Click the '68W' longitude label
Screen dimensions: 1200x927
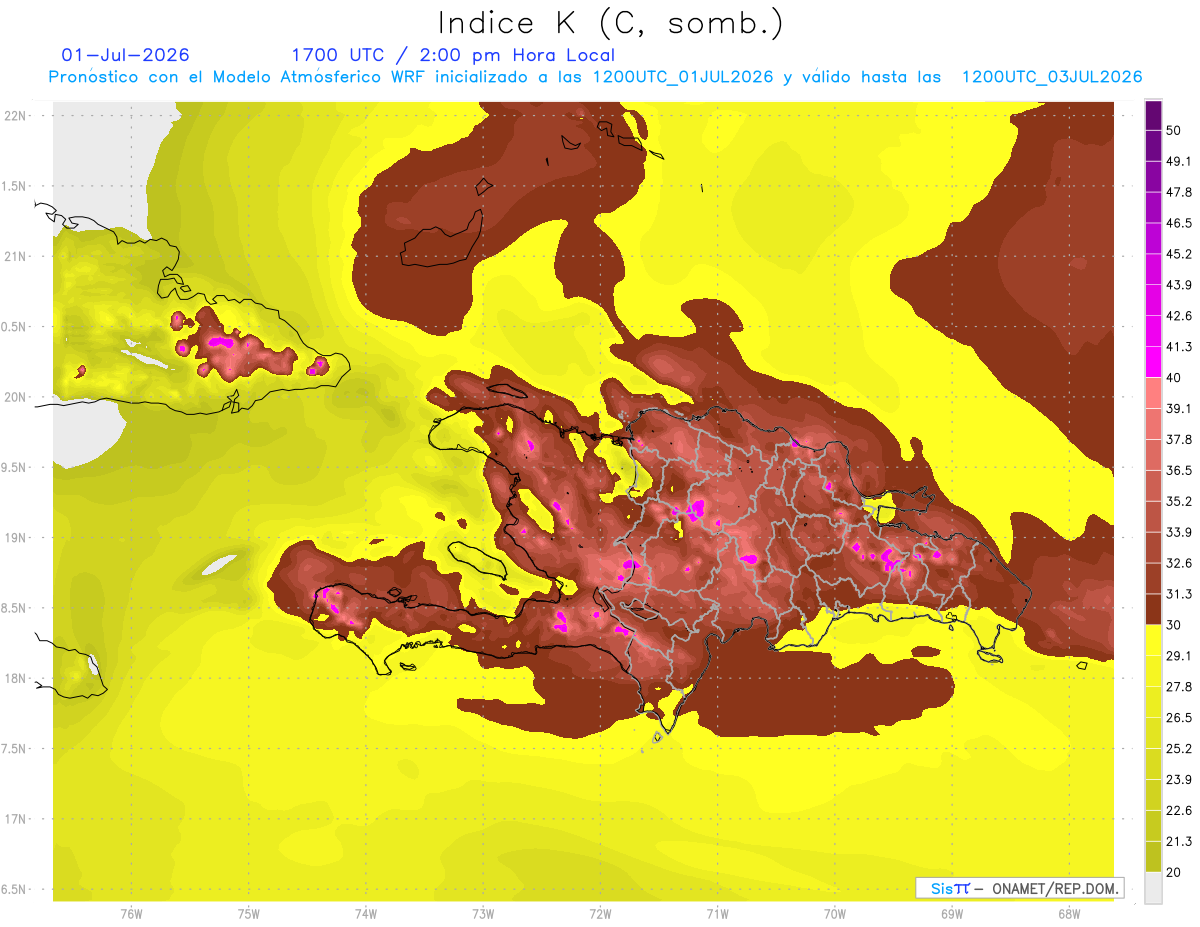tap(1069, 913)
